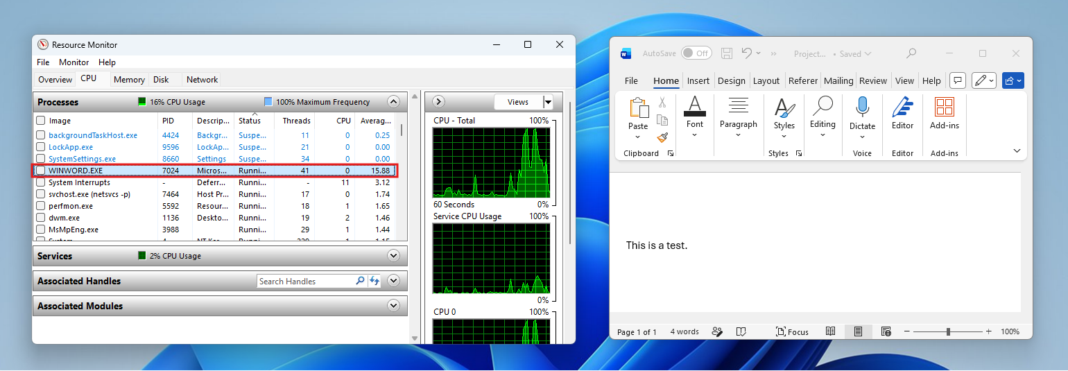Click the Copy icon in Word ribbon
1068x371 pixels.
coord(662,120)
